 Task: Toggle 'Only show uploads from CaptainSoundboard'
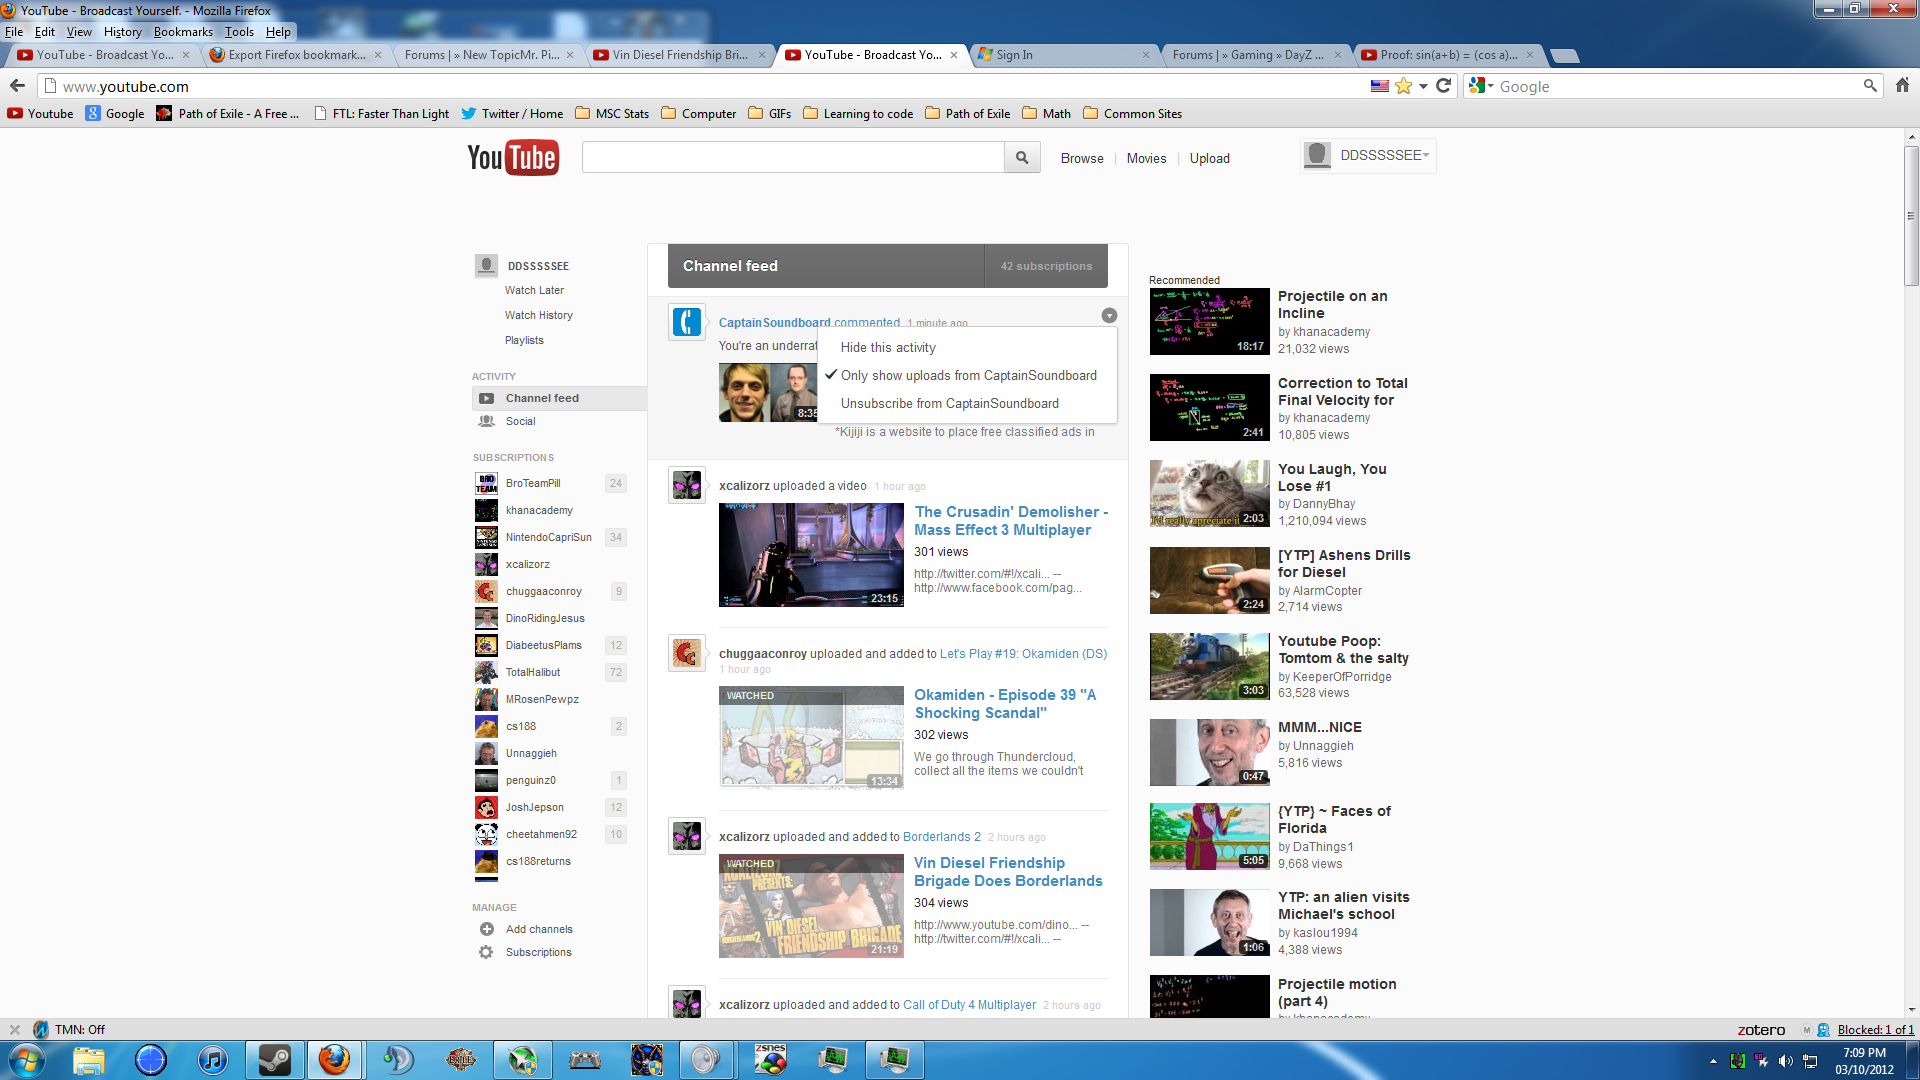coord(968,375)
